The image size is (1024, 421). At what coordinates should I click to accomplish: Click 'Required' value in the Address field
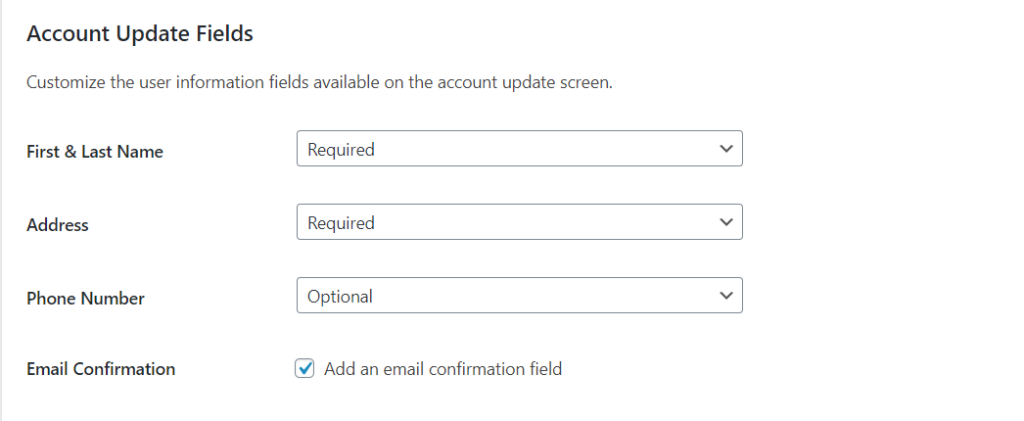tap(341, 223)
